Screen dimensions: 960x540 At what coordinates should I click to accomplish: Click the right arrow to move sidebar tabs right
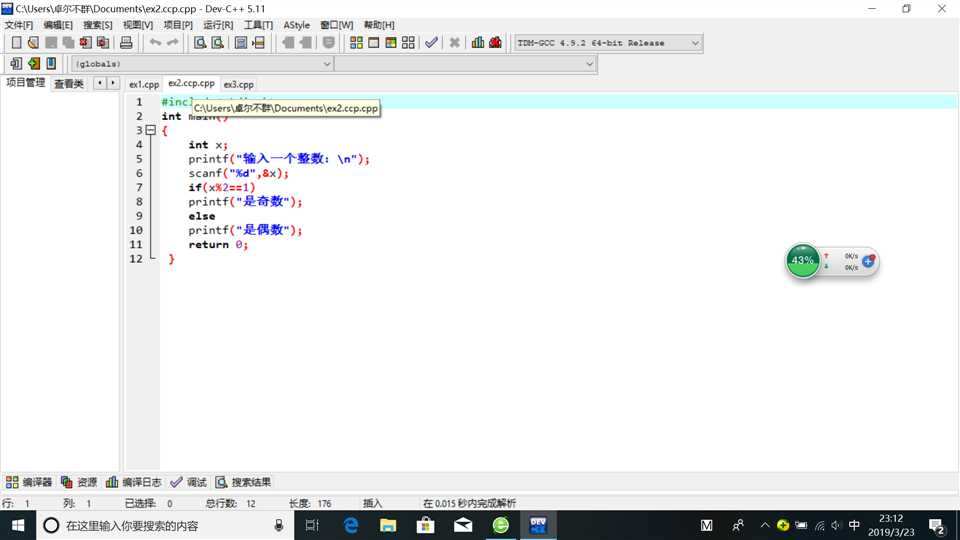[113, 83]
